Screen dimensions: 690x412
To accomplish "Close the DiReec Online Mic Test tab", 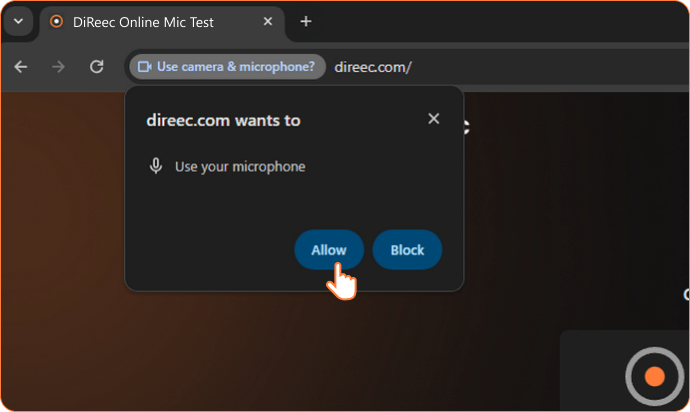I will [x=268, y=21].
